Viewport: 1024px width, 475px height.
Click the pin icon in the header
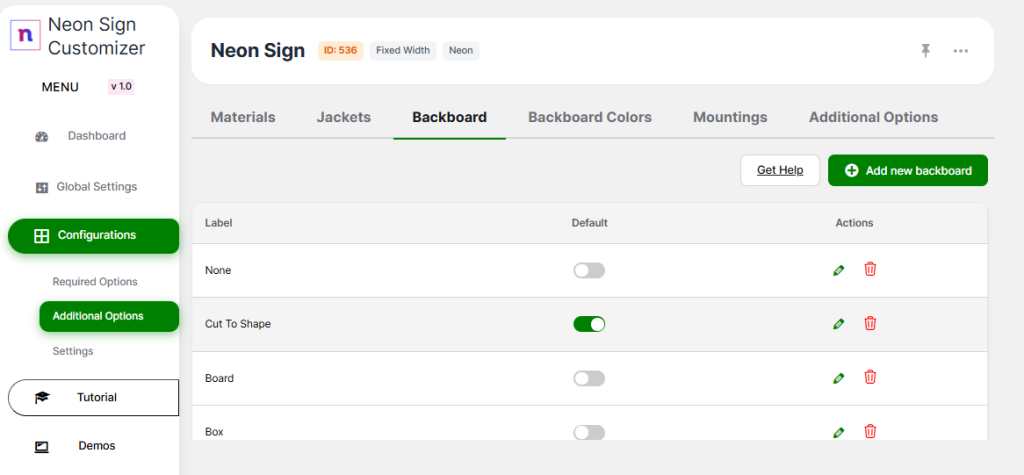coord(926,51)
